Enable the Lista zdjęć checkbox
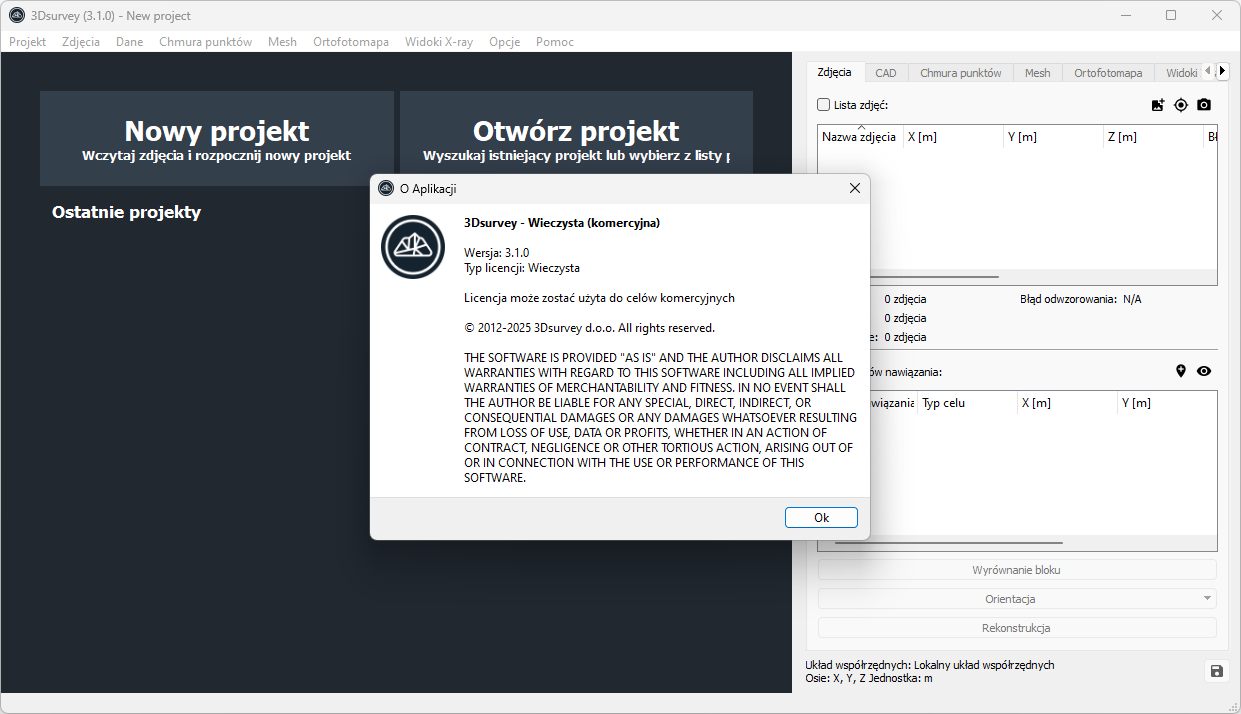 click(x=823, y=105)
